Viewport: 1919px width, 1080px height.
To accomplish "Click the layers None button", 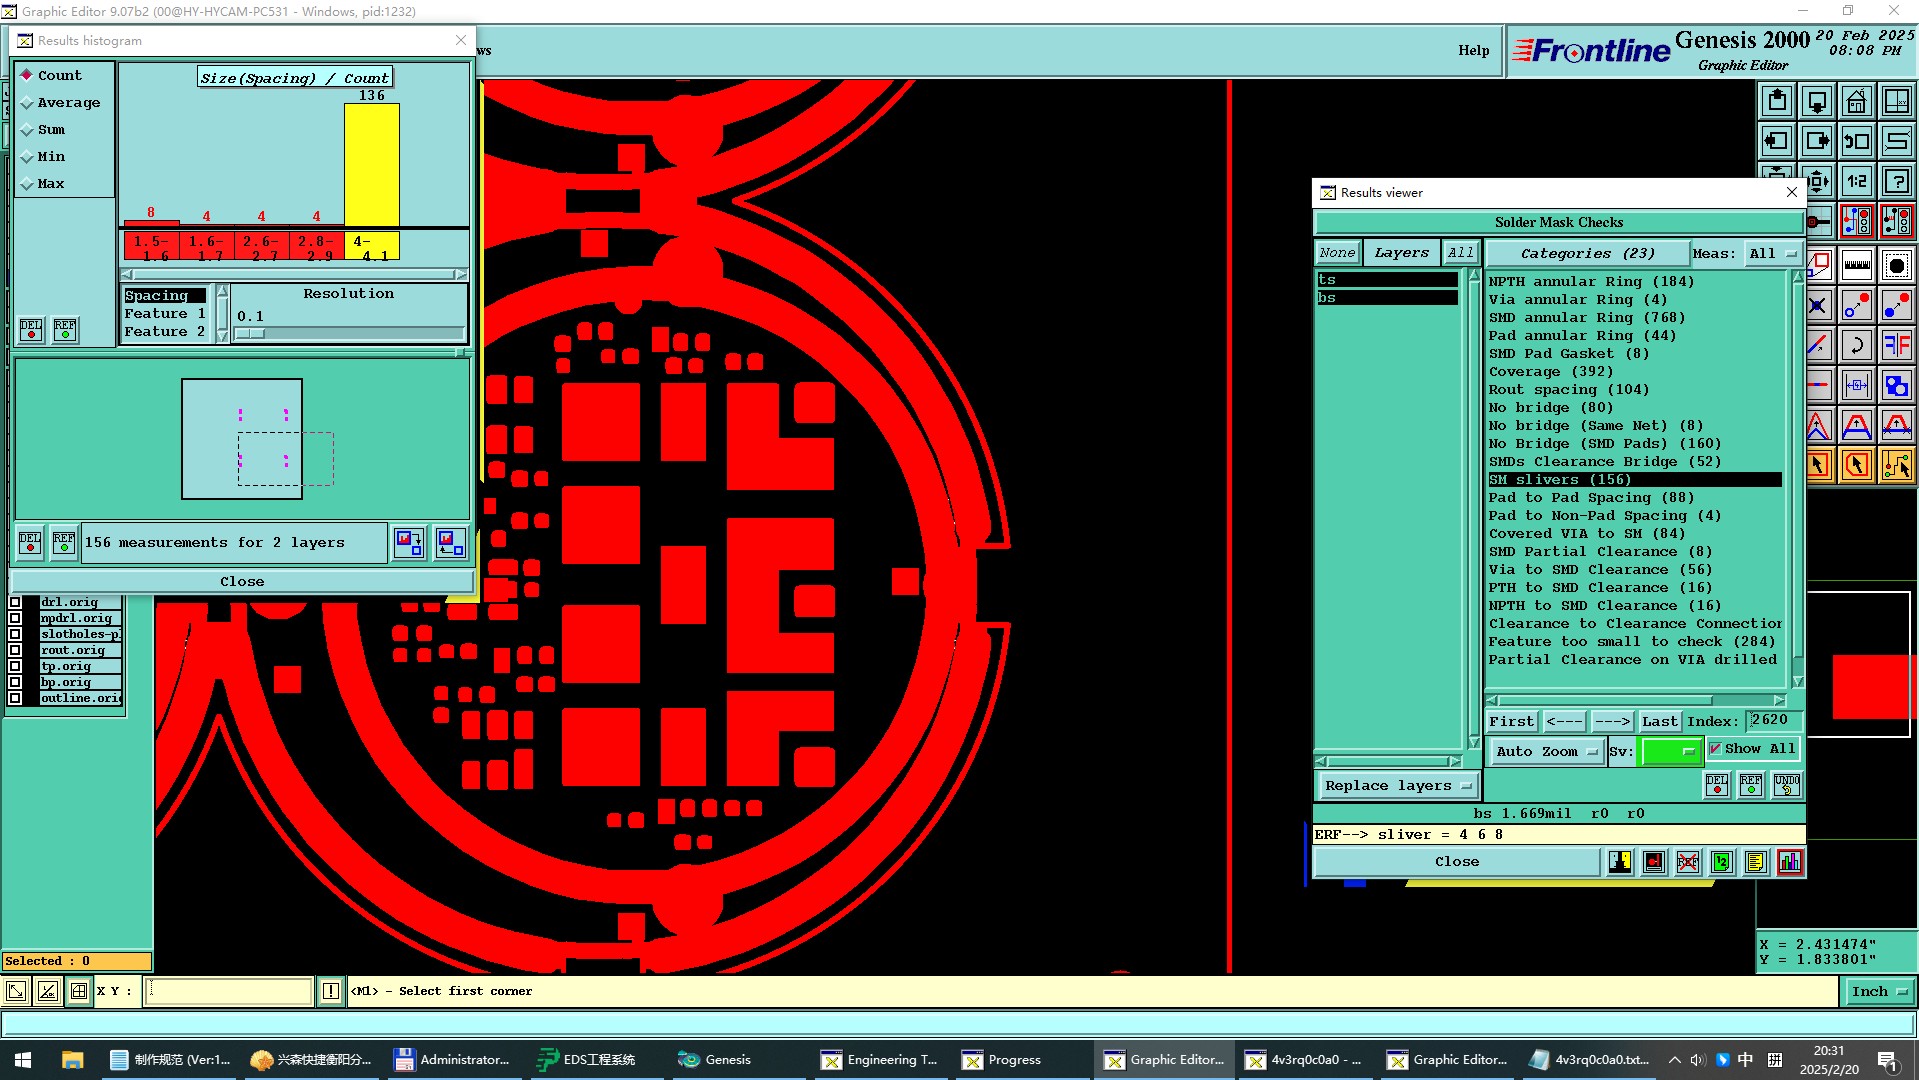I will tap(1337, 253).
